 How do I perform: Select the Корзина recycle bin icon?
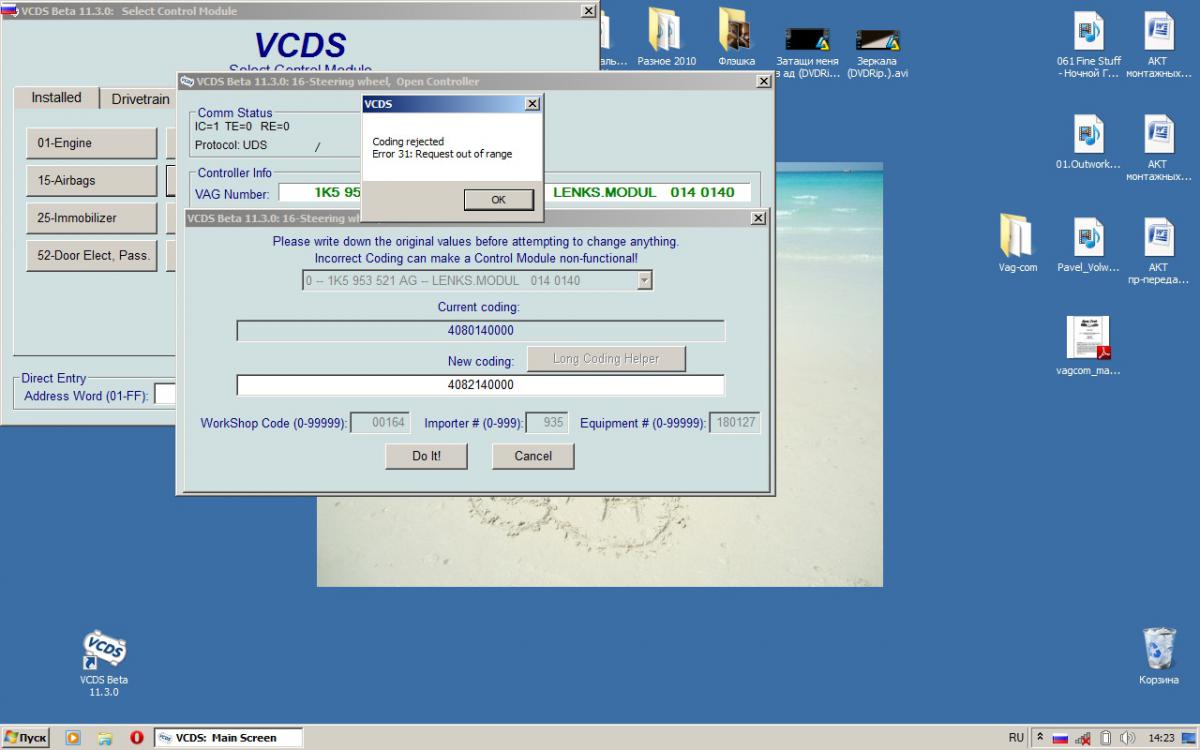click(x=1159, y=656)
